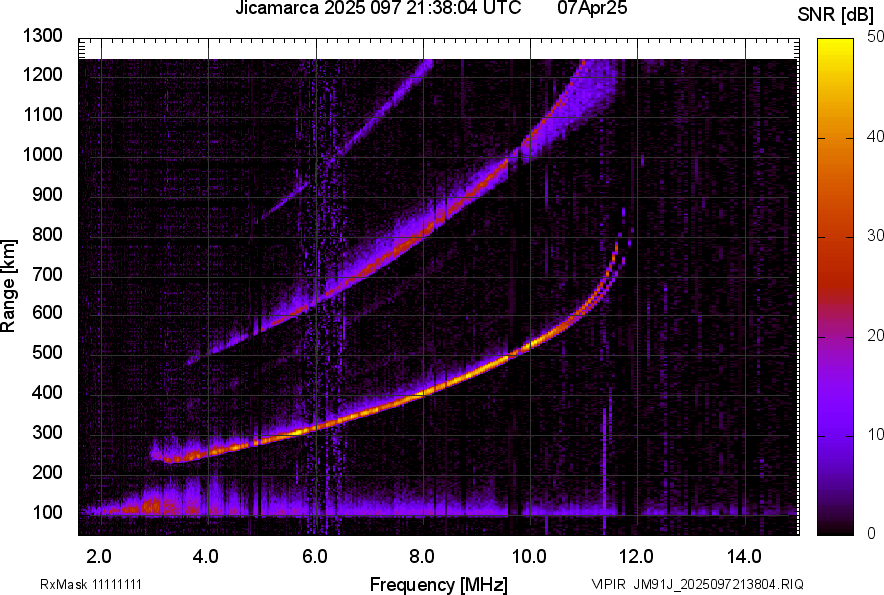Click the range tick label '300'
Image resolution: width=884 pixels, height=595 pixels.
47,433
